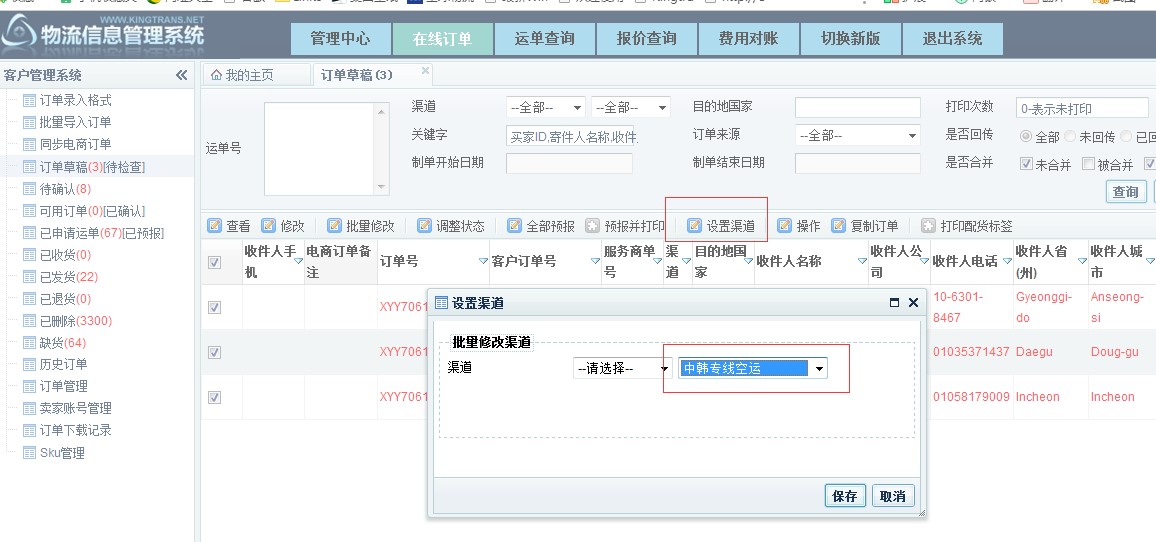Click the 调整状态 adjust status icon

tap(424, 226)
